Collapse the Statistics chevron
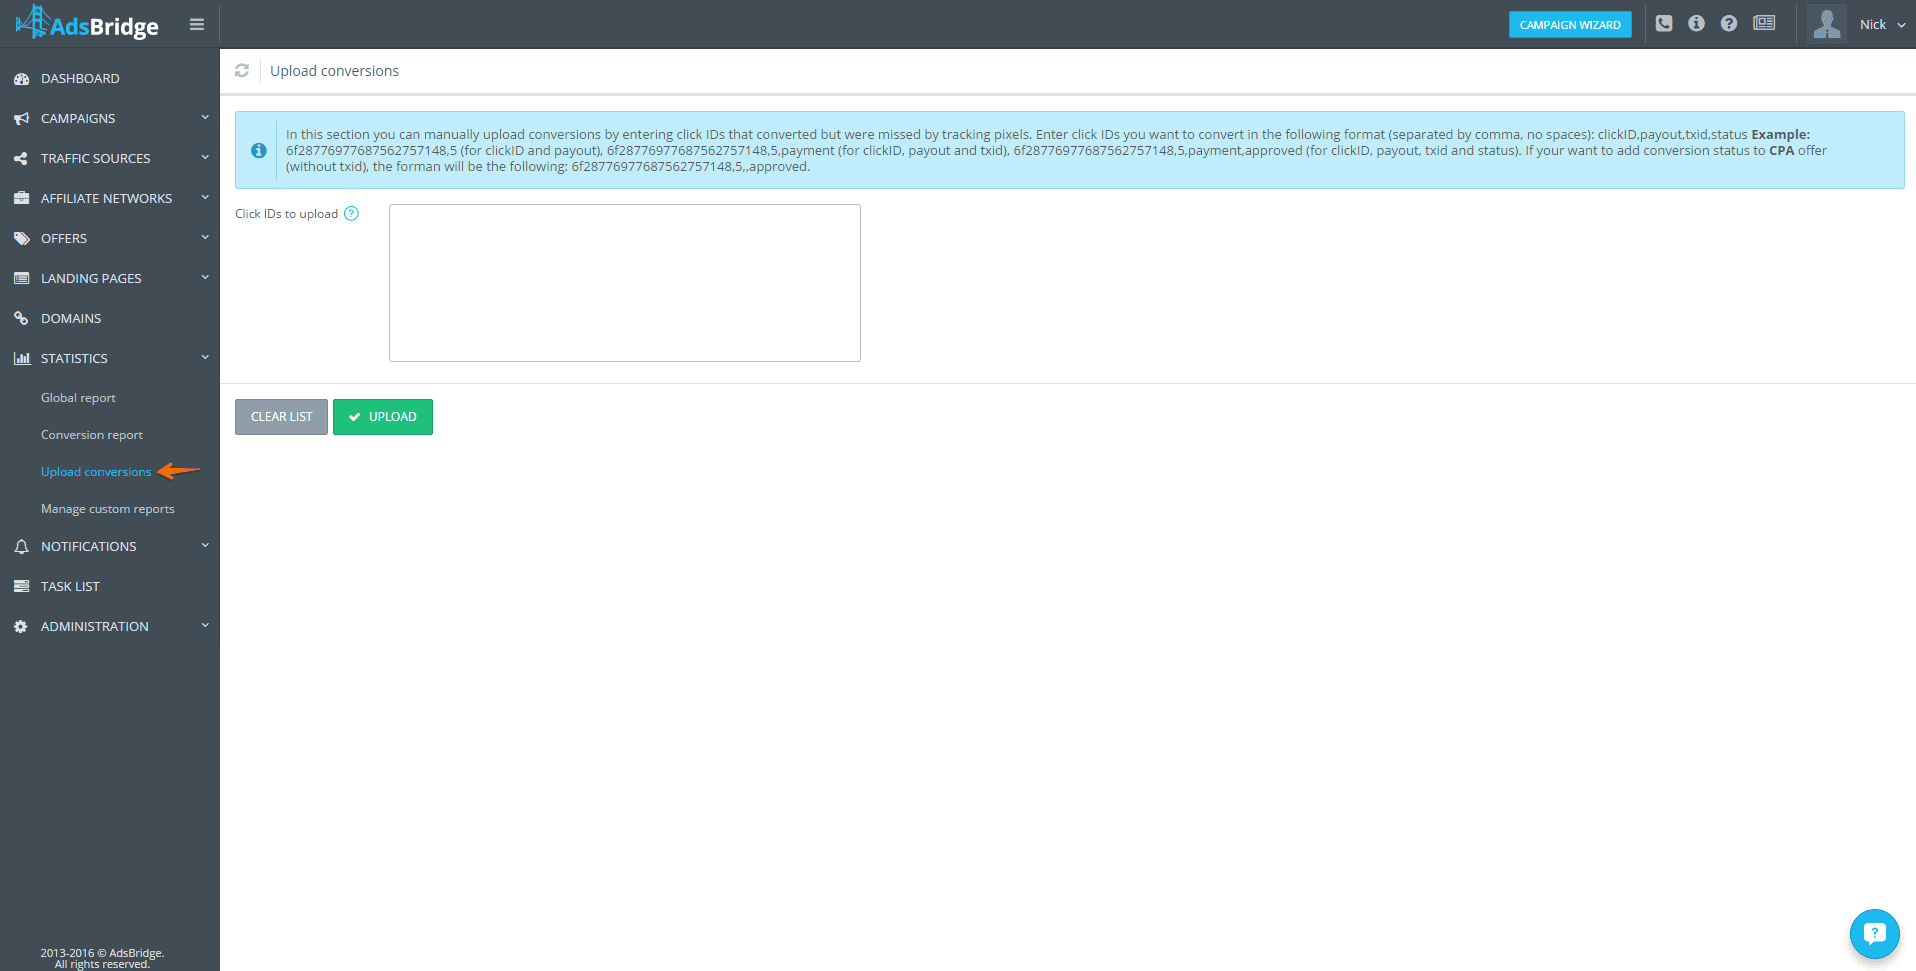 pos(205,358)
